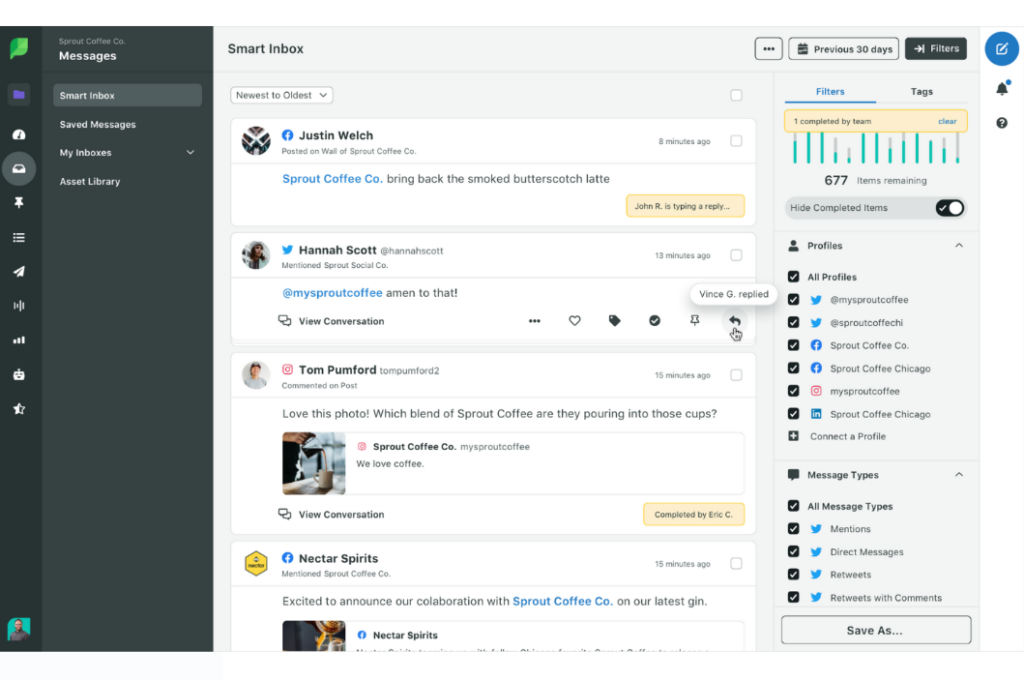This screenshot has height=680, width=1024.
Task: Uncheck the @sproutcoffechi profile checkbox
Action: 793,323
